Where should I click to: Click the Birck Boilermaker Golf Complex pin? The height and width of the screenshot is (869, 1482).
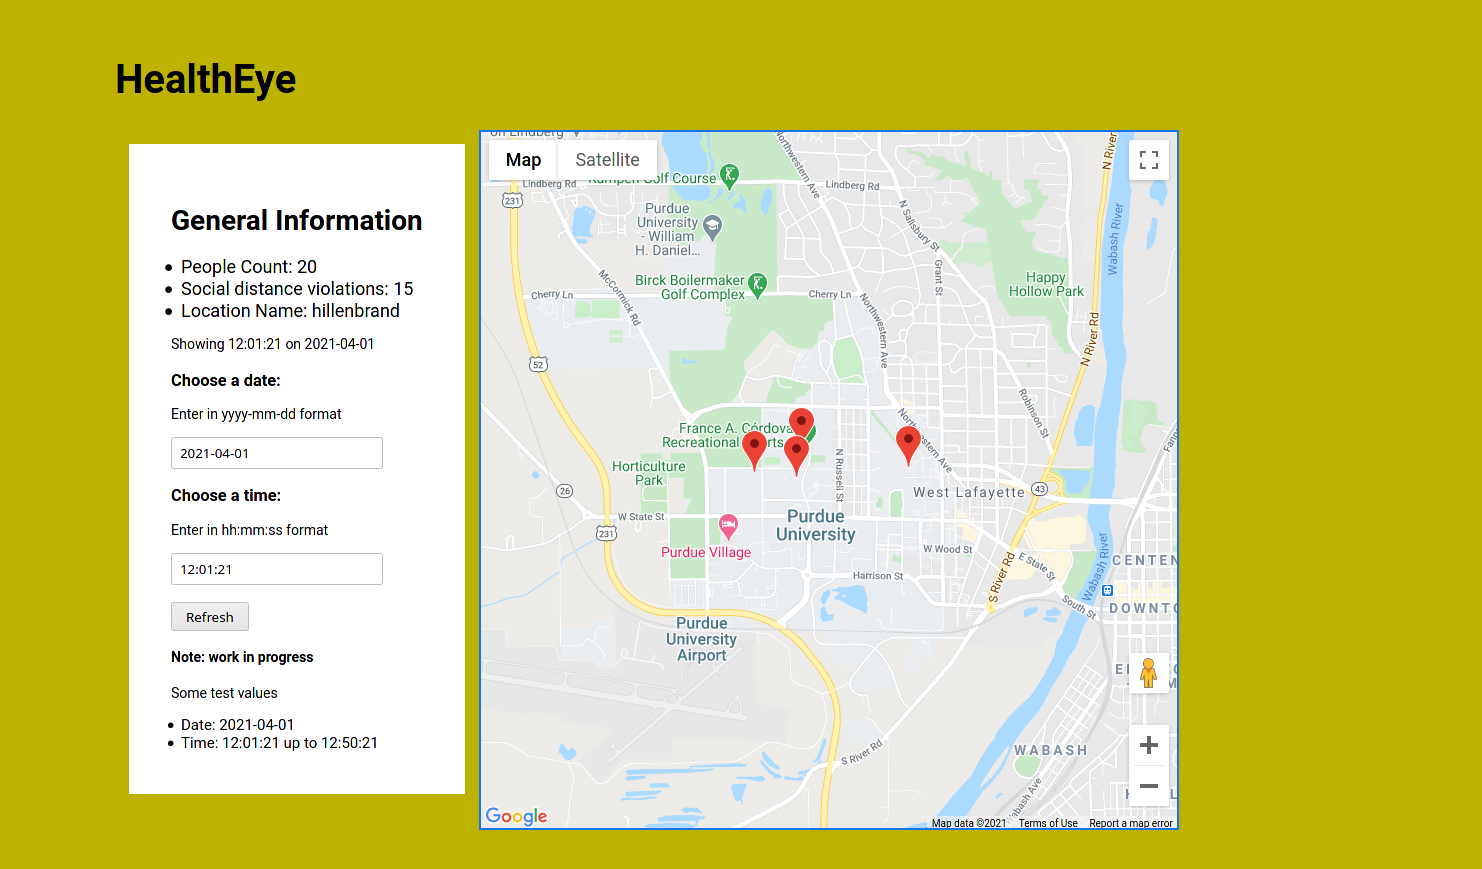[x=758, y=286]
